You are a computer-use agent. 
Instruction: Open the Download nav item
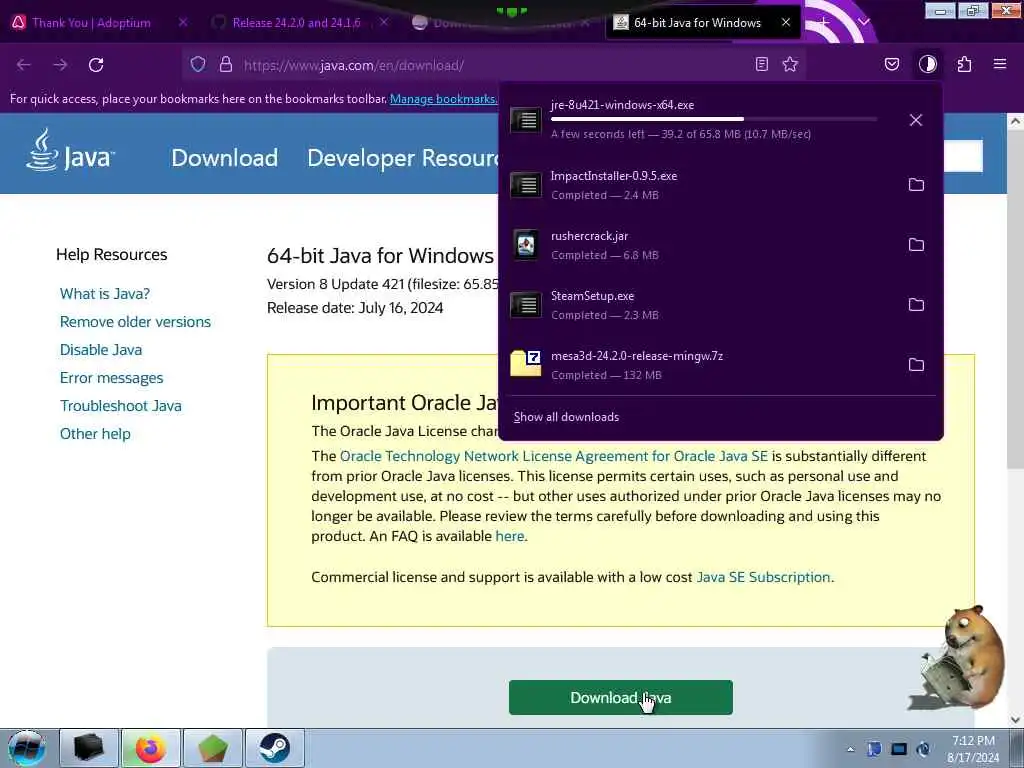pos(225,158)
